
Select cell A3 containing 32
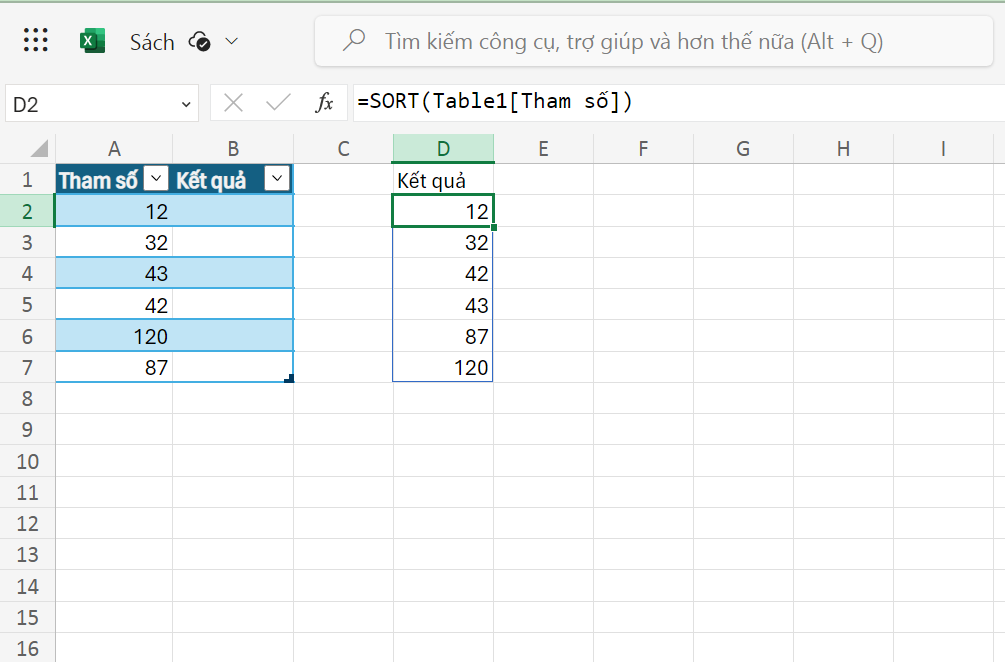[114, 242]
